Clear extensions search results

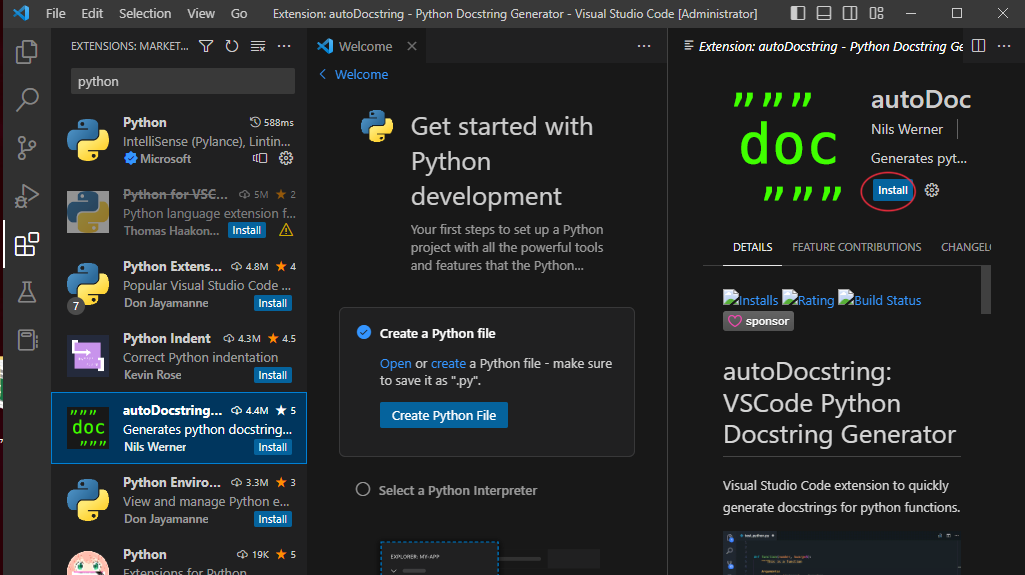click(258, 46)
